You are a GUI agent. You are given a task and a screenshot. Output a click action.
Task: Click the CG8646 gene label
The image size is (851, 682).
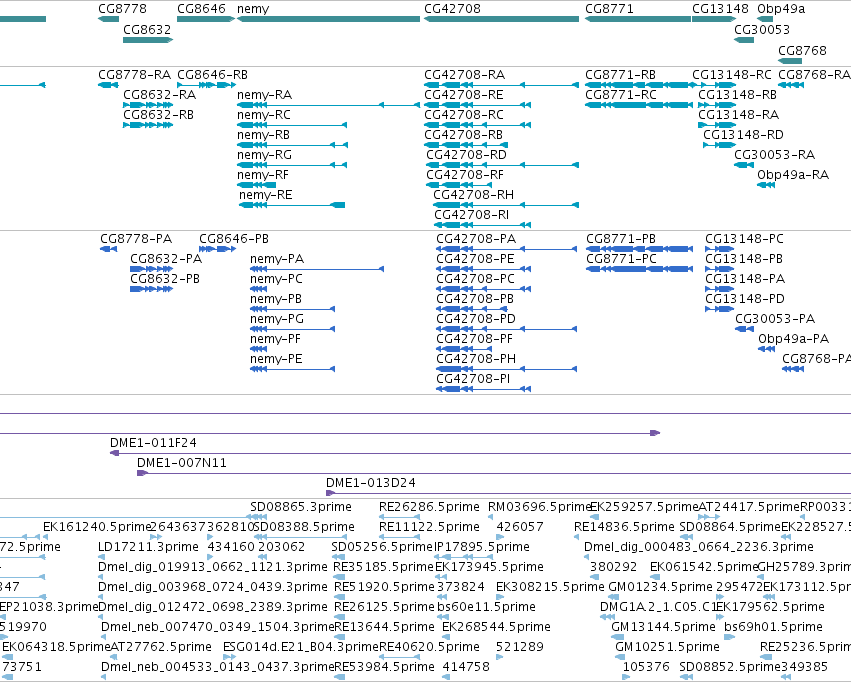201,9
